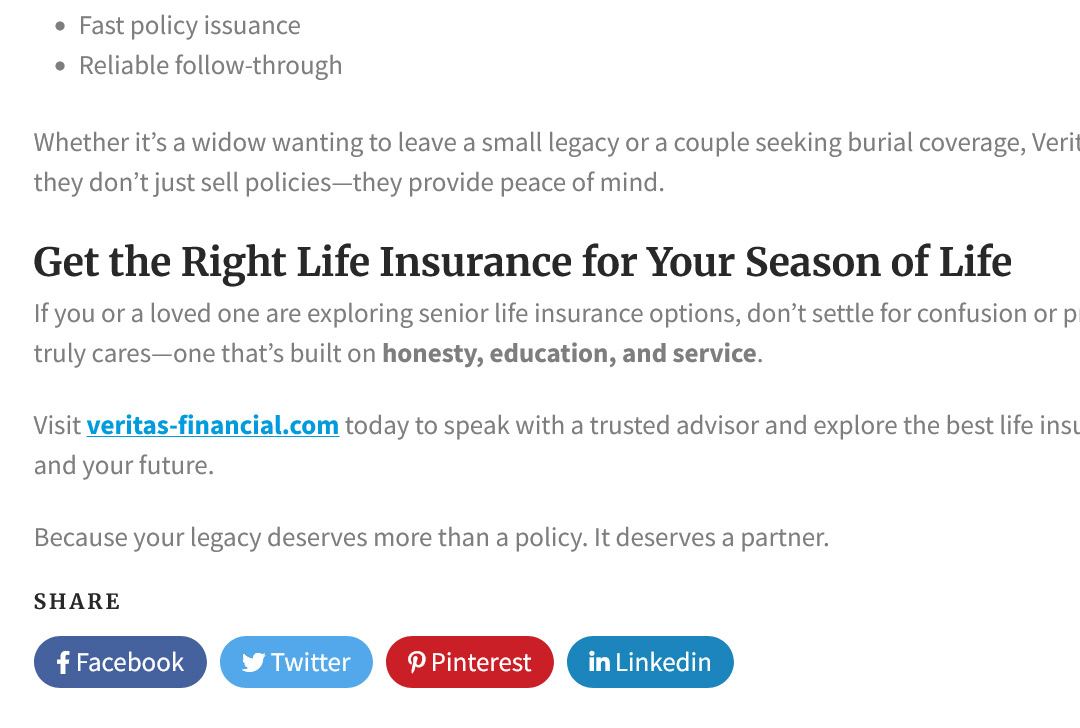Post to Linkedin via the Linkedin label
This screenshot has height=728, width=1080.
click(x=663, y=662)
